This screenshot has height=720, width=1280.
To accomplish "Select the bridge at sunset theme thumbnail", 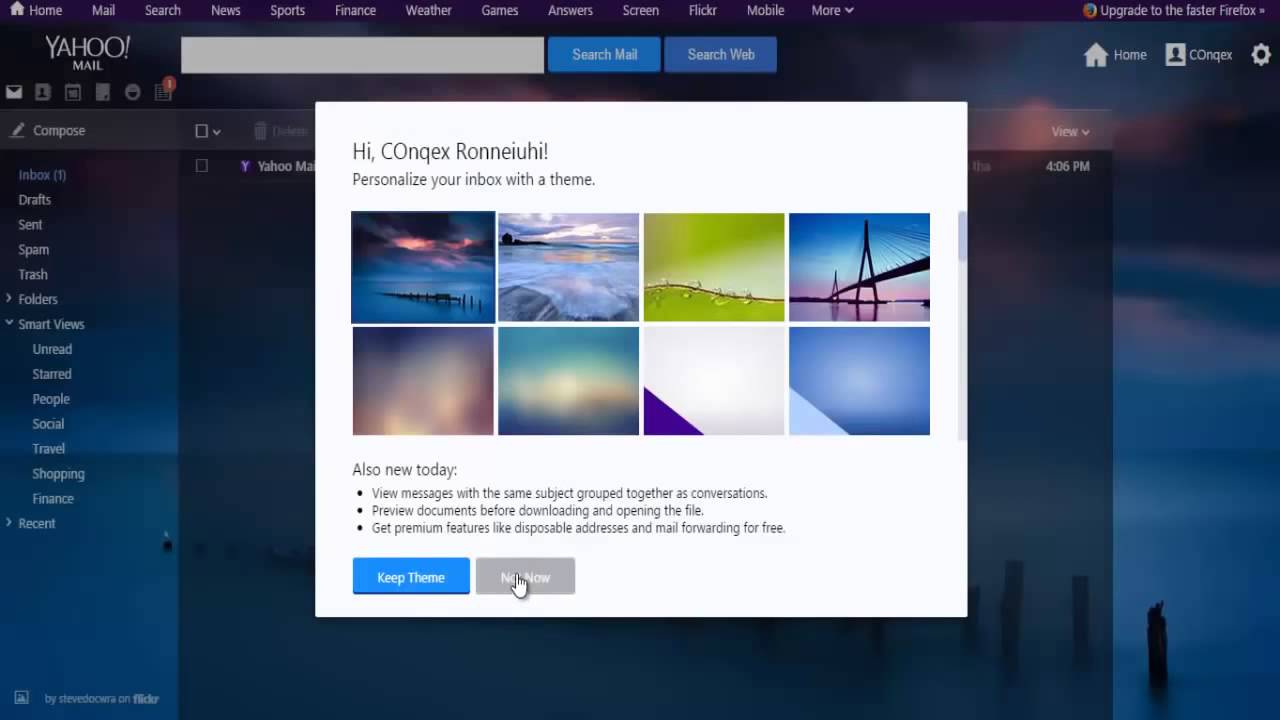I will pyautogui.click(x=859, y=267).
